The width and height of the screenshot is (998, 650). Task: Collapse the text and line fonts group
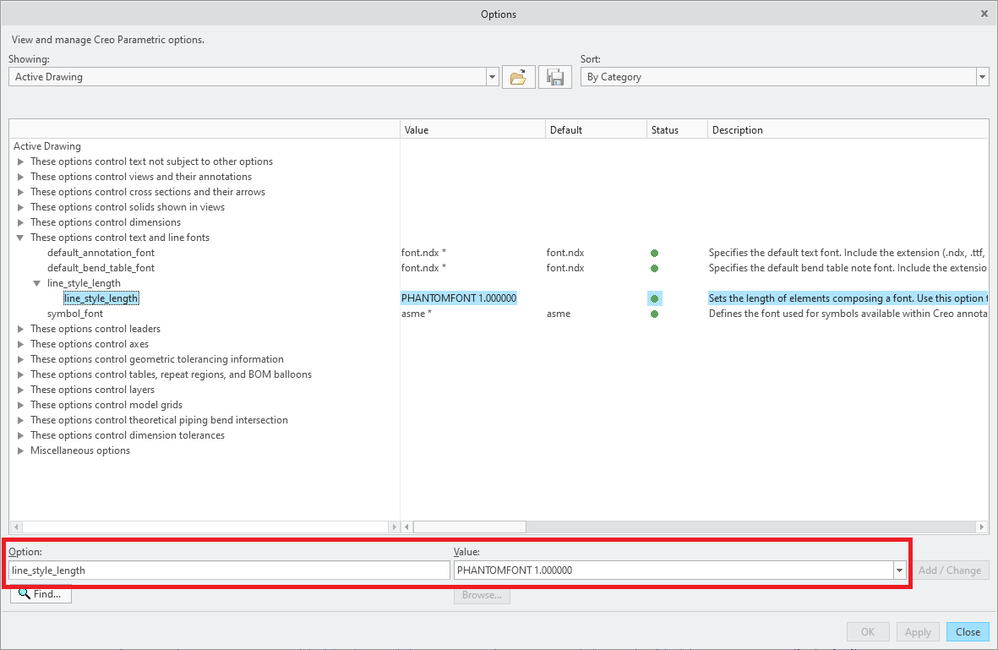20,237
